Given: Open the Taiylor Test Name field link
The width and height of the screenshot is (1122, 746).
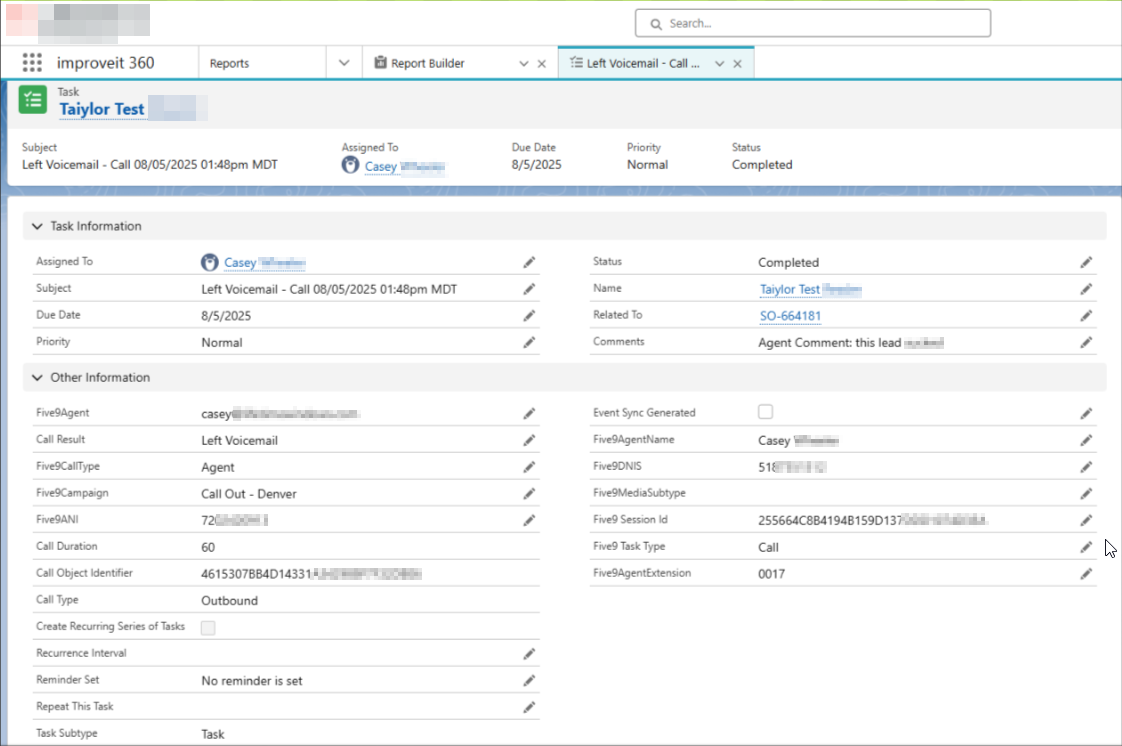Looking at the screenshot, I should 790,290.
